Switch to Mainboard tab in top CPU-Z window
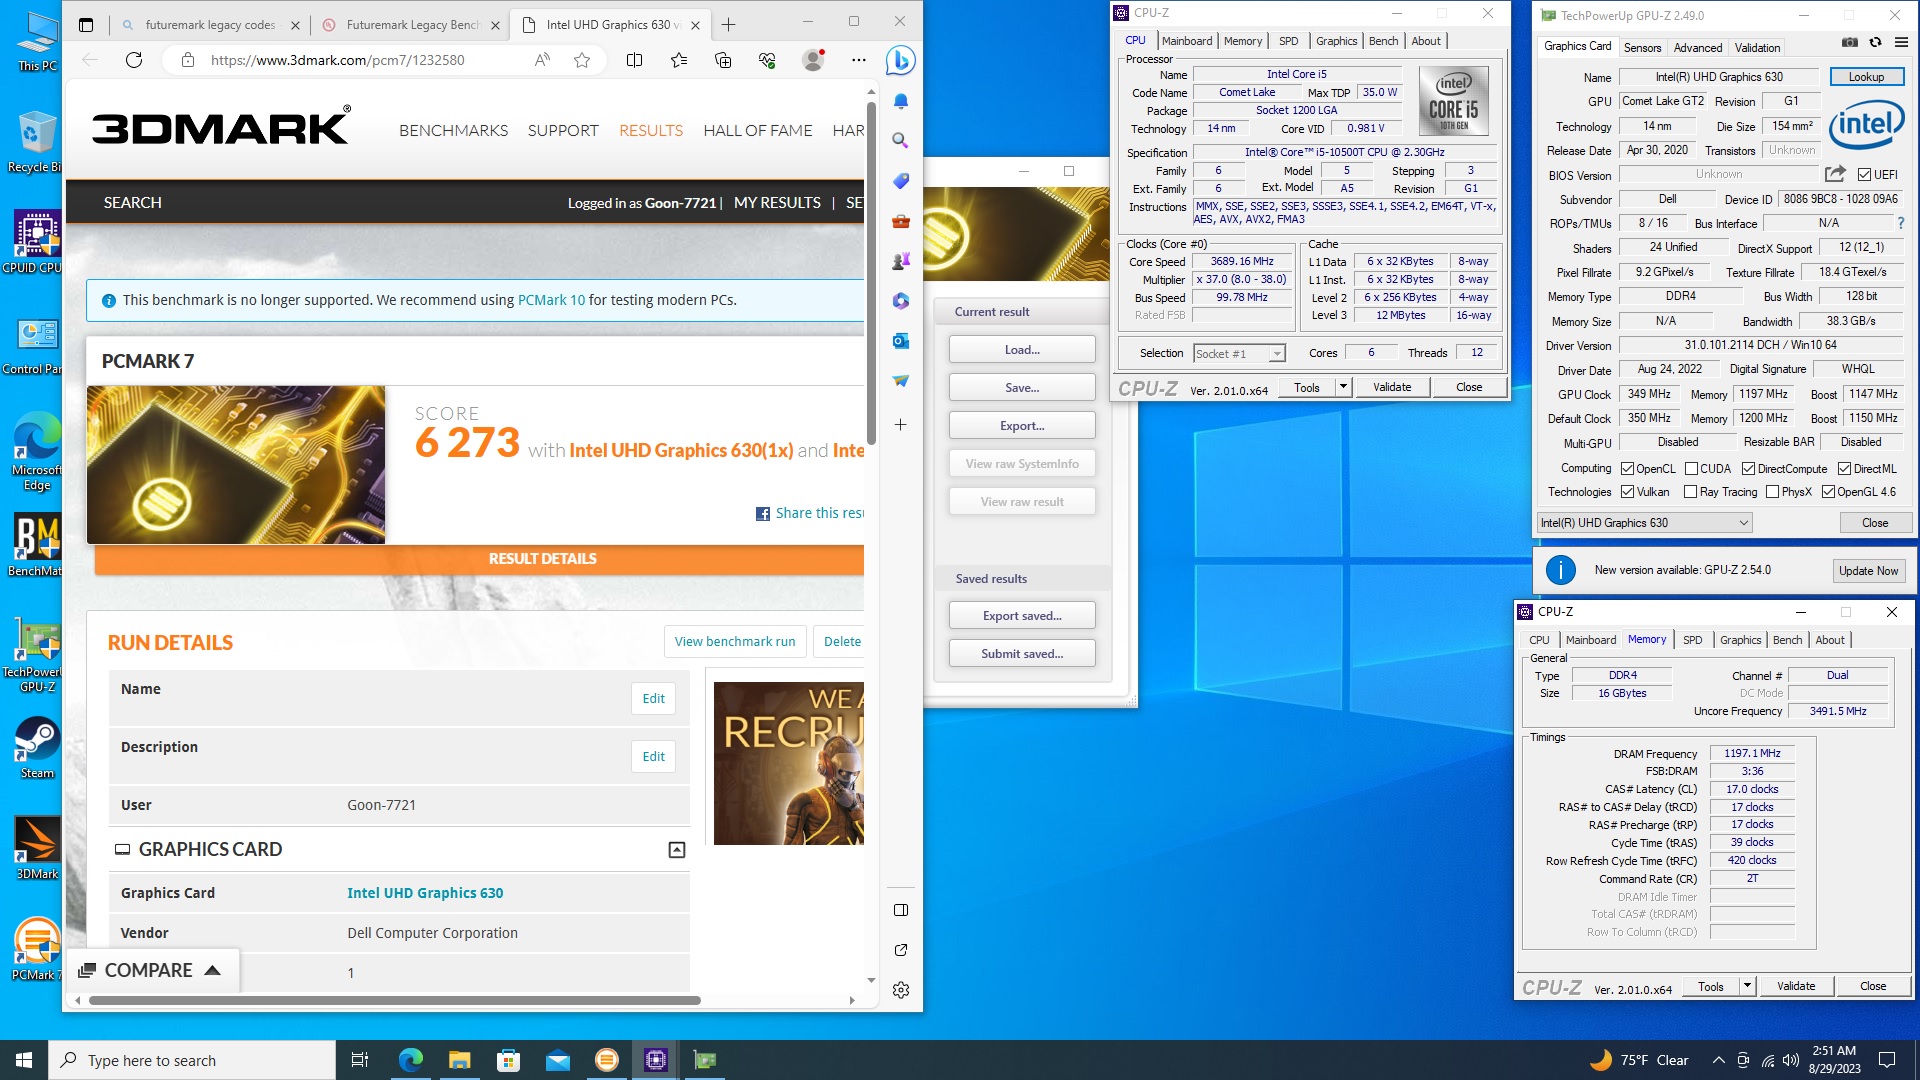1920x1080 pixels. [1186, 41]
